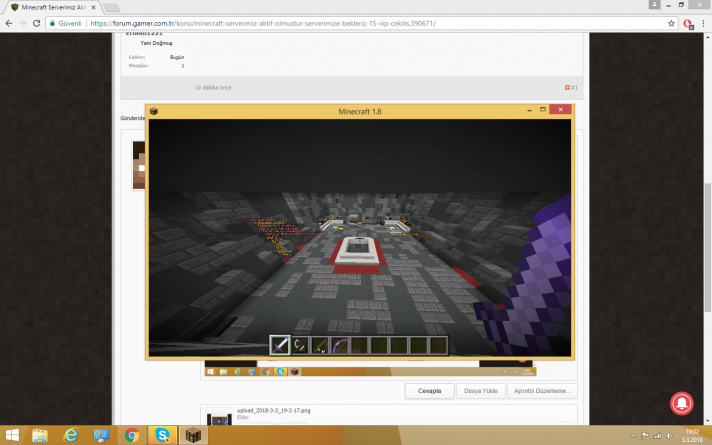
Task: Go back using Chrome's back arrow
Action: coord(9,23)
